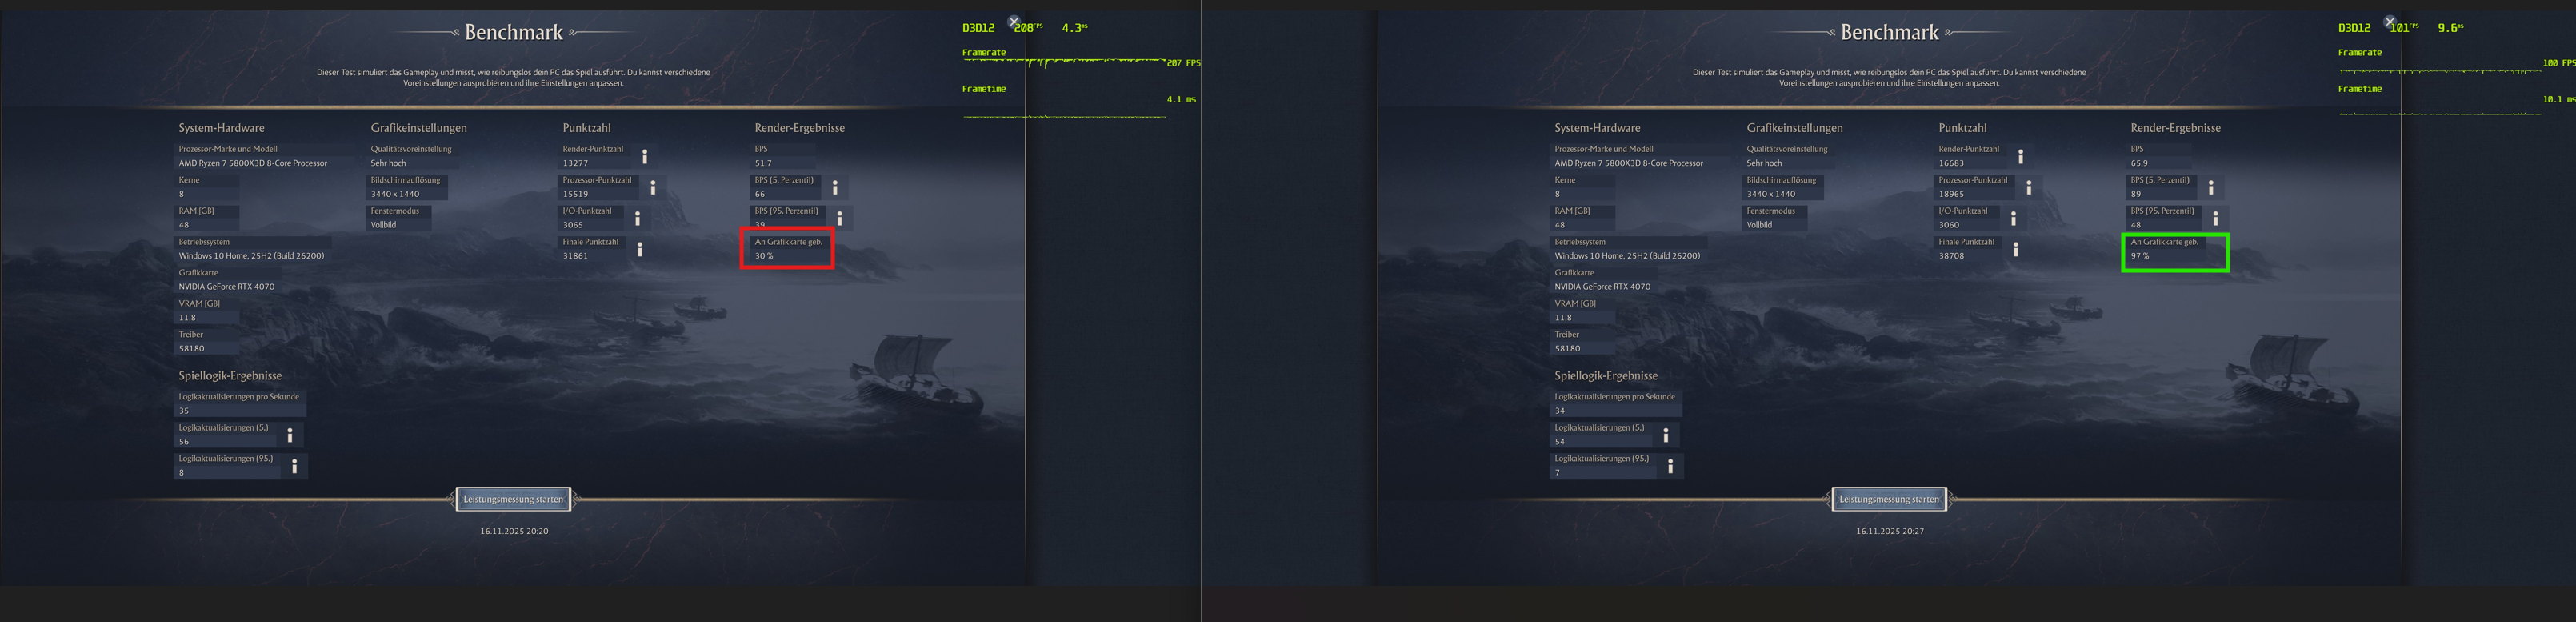This screenshot has height=622, width=2576.
Task: Click info icon beside Render-Punktzahl 13277
Action: tap(645, 156)
